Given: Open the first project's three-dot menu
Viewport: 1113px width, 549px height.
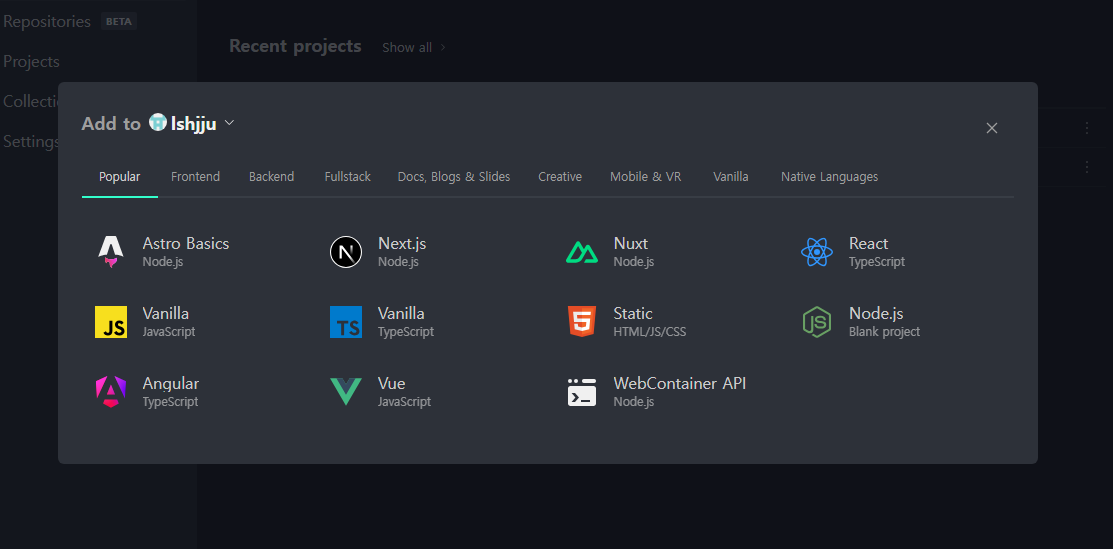Looking at the screenshot, I should (x=1087, y=128).
